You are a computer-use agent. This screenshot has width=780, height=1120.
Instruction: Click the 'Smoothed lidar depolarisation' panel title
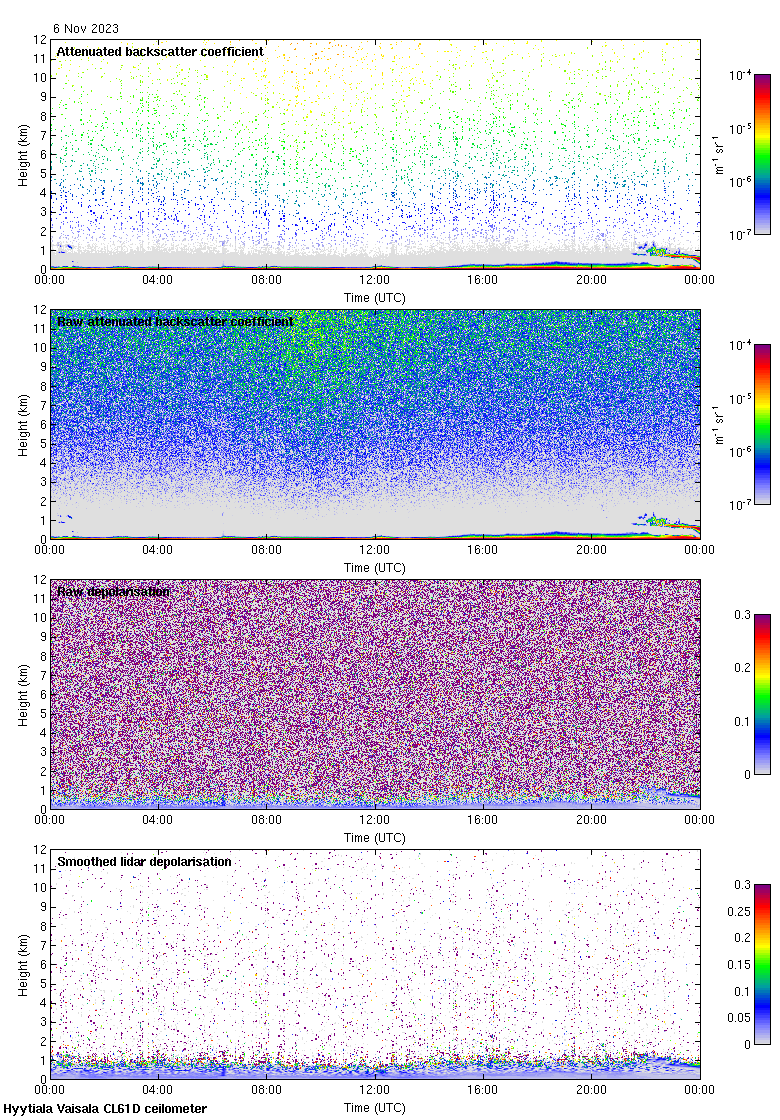point(144,861)
